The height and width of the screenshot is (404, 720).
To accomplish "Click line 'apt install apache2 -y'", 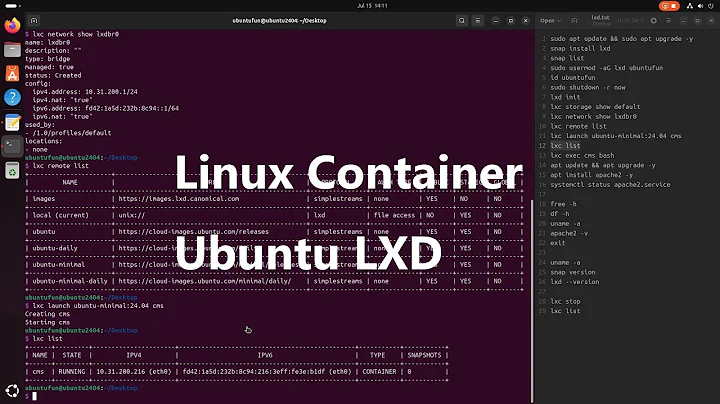I will (591, 175).
